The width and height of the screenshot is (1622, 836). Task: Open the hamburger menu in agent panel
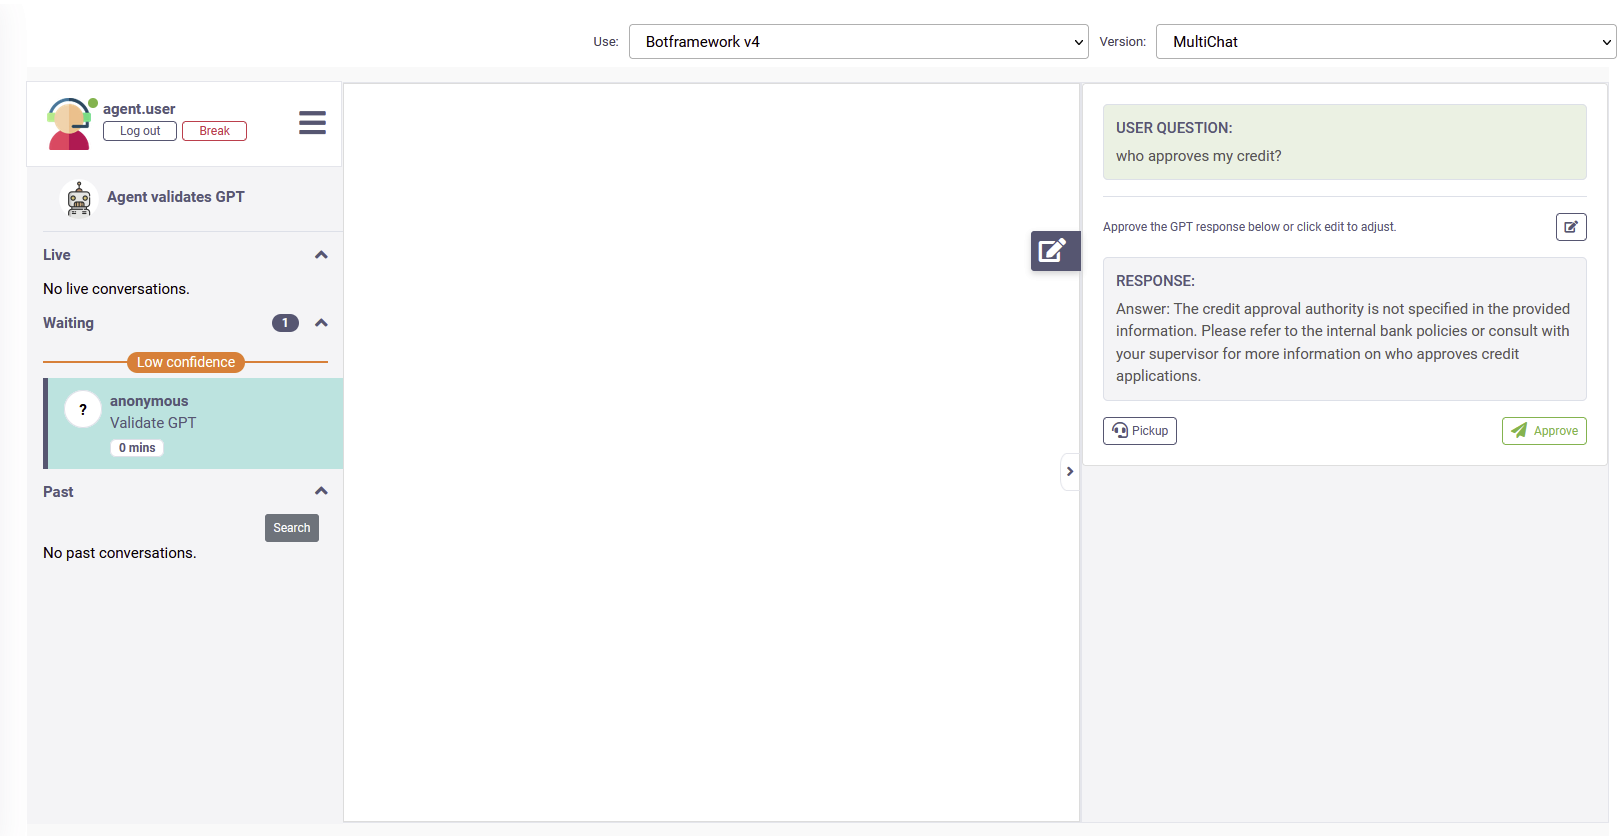click(312, 123)
